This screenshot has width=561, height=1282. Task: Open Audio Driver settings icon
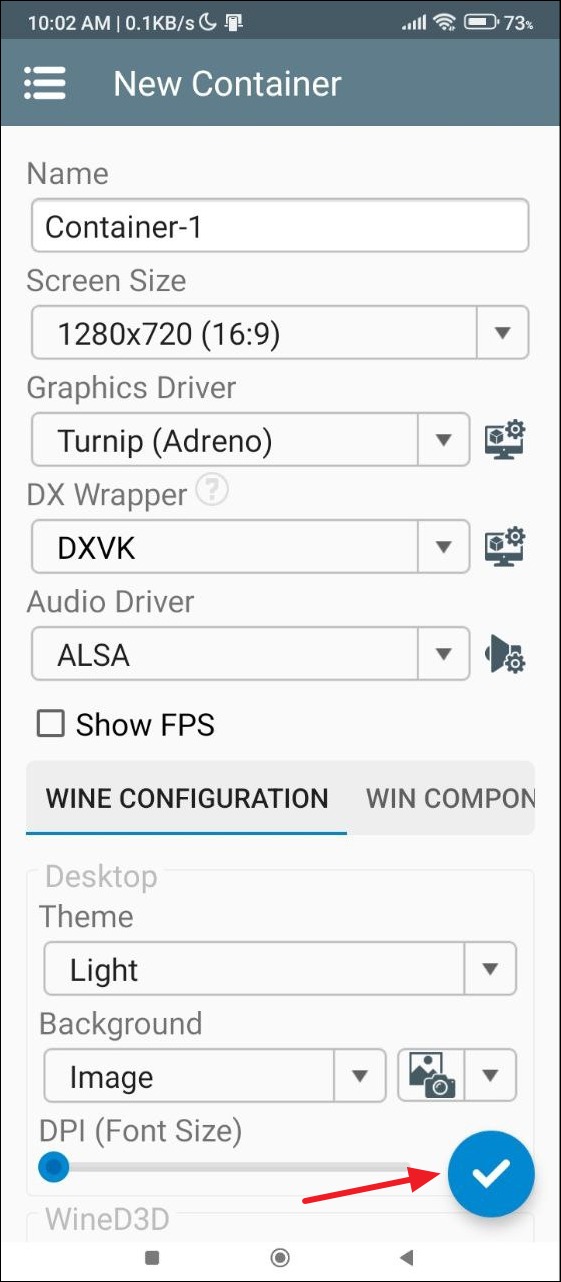(506, 654)
